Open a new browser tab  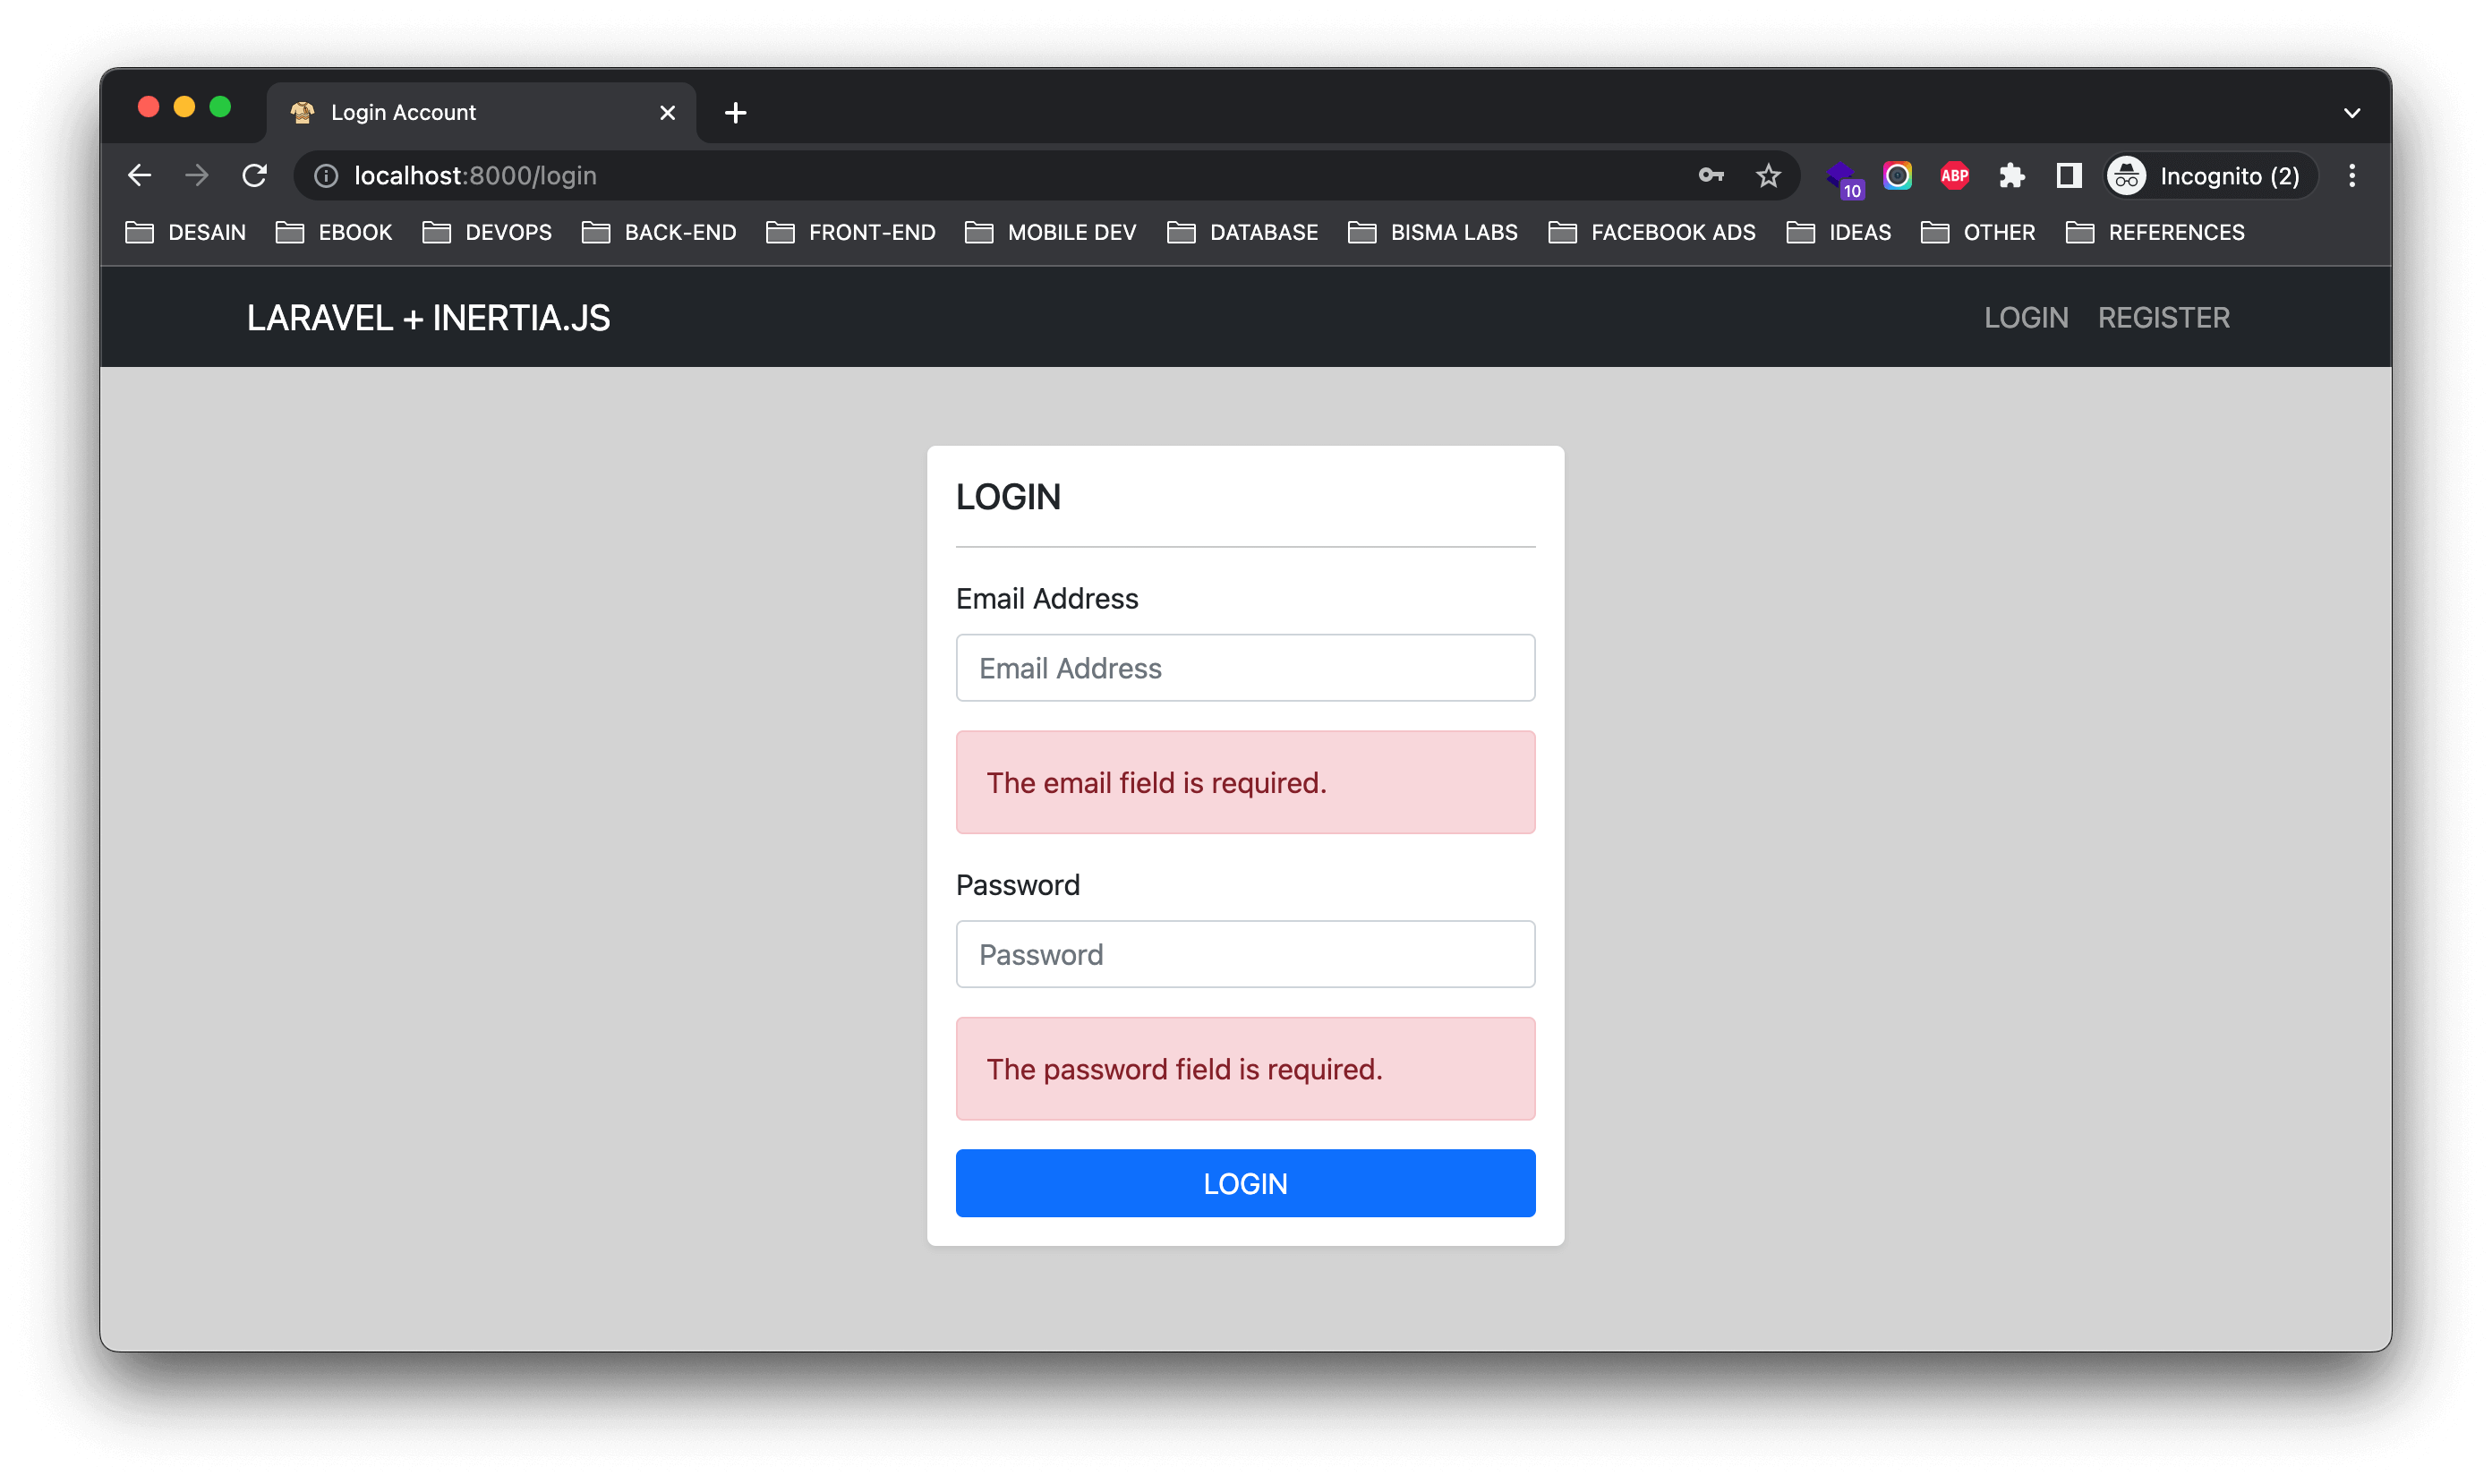point(735,113)
